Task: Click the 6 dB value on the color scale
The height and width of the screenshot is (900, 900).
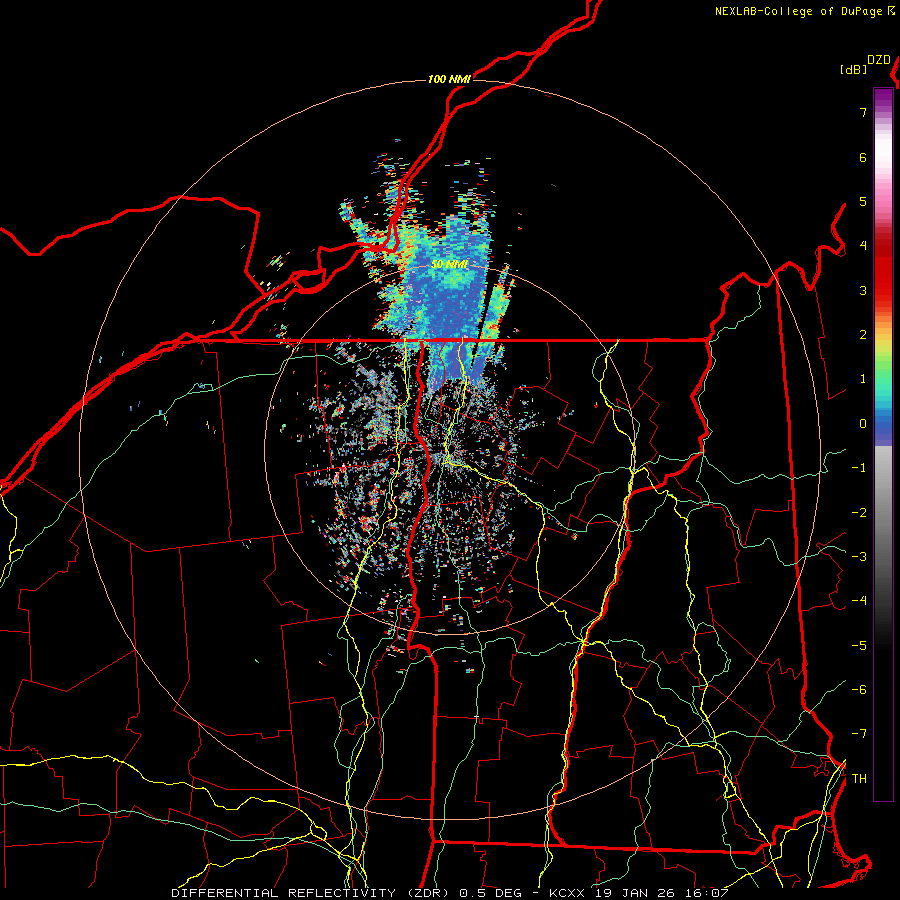Action: tap(863, 157)
